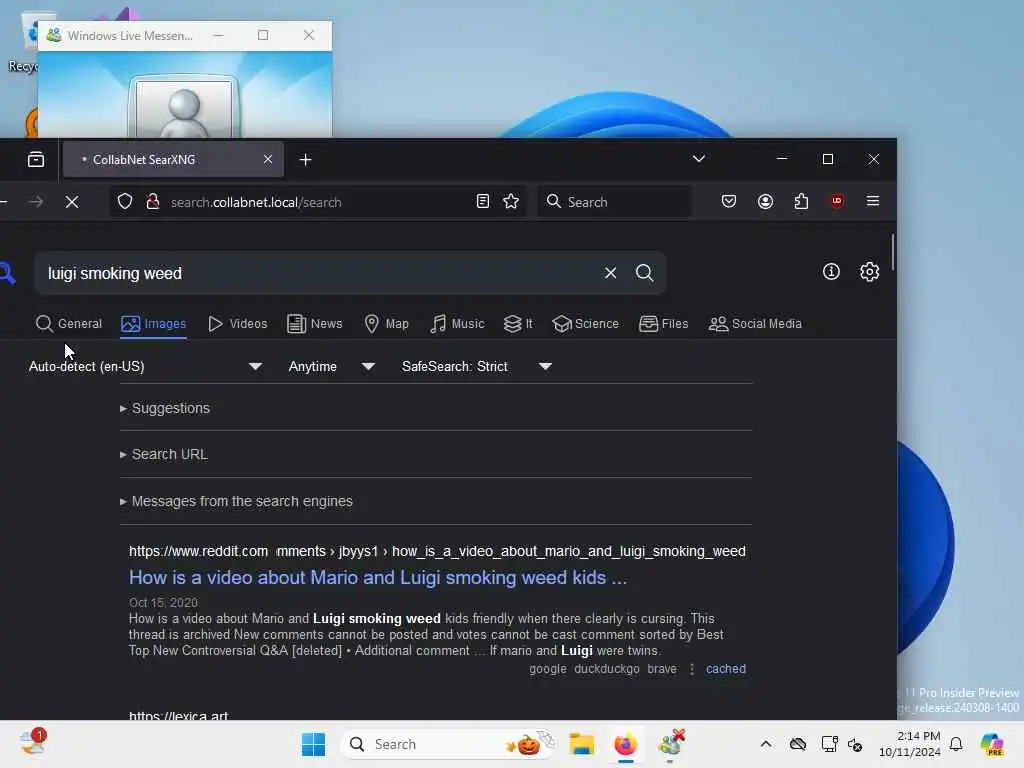Click the Oct 15, 2020 result date
Image resolution: width=1024 pixels, height=768 pixels.
(163, 602)
